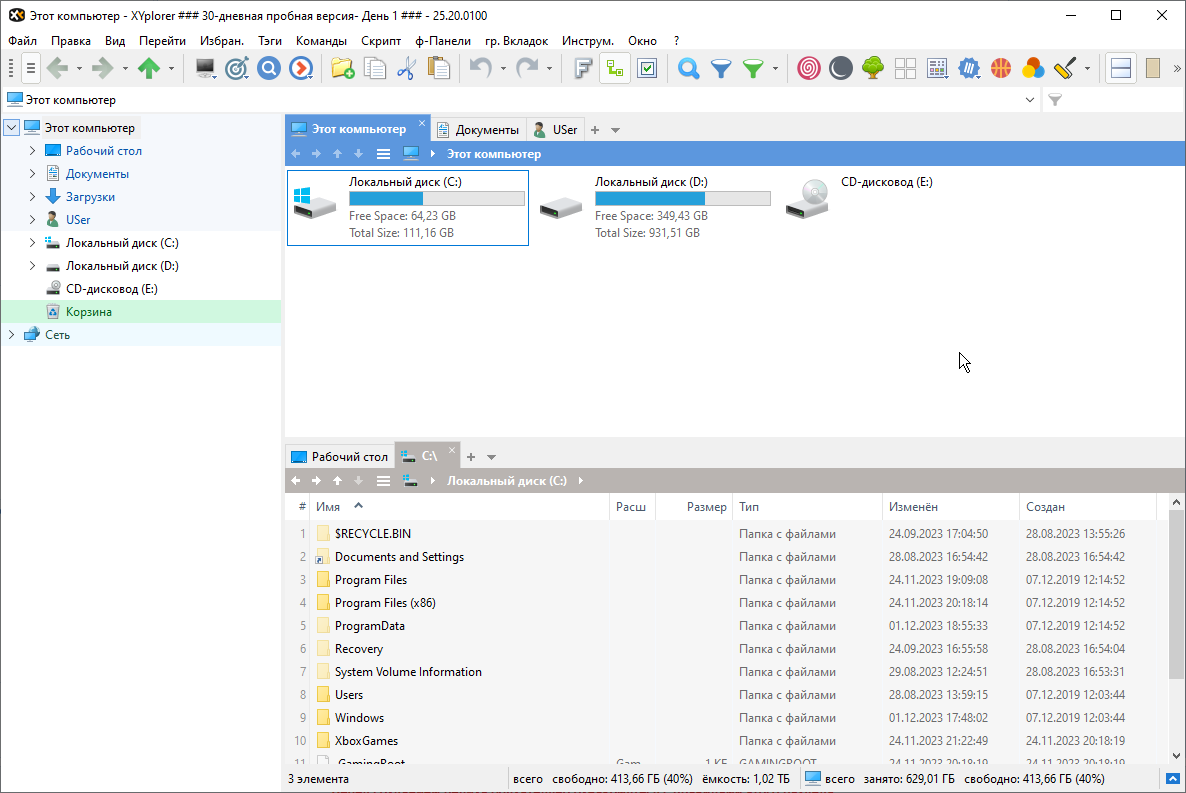The width and height of the screenshot is (1186, 793).
Task: Click the Локальный диск (C:) usage bar
Action: (436, 198)
